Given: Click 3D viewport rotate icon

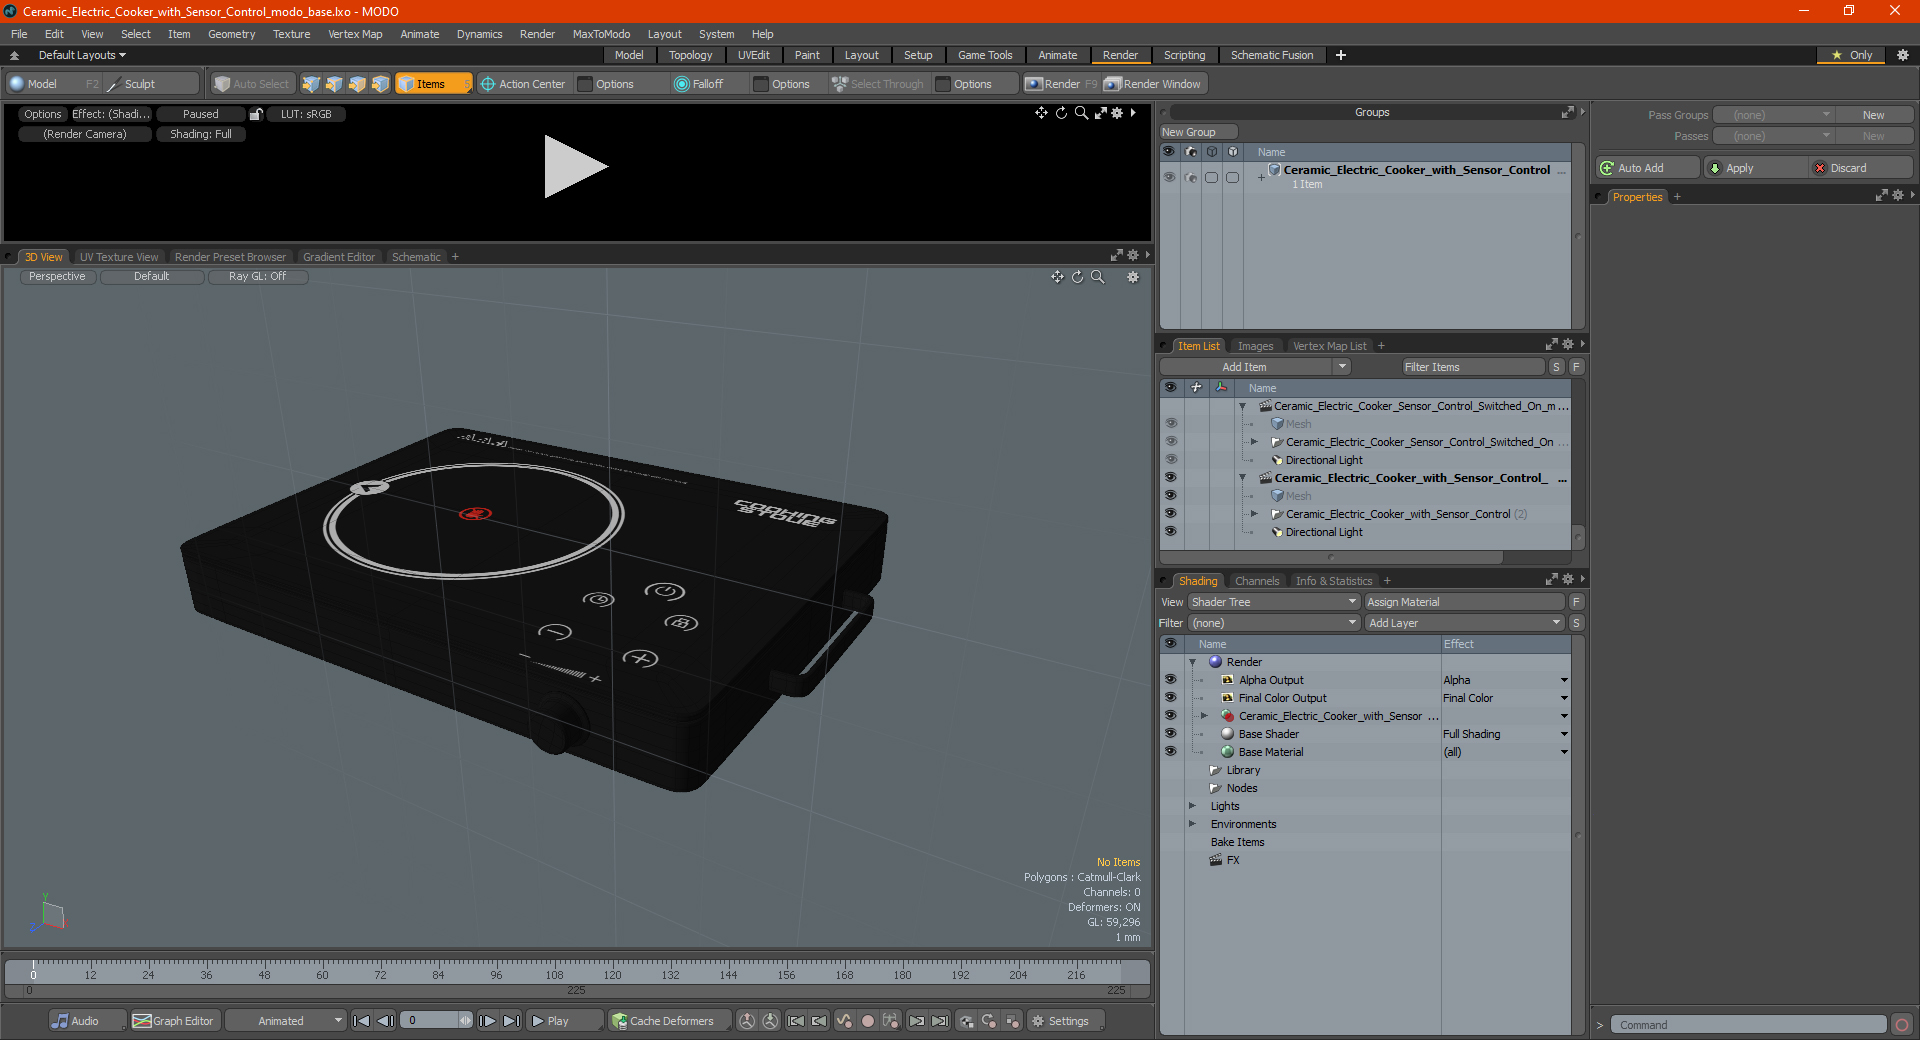Looking at the screenshot, I should click(x=1078, y=277).
